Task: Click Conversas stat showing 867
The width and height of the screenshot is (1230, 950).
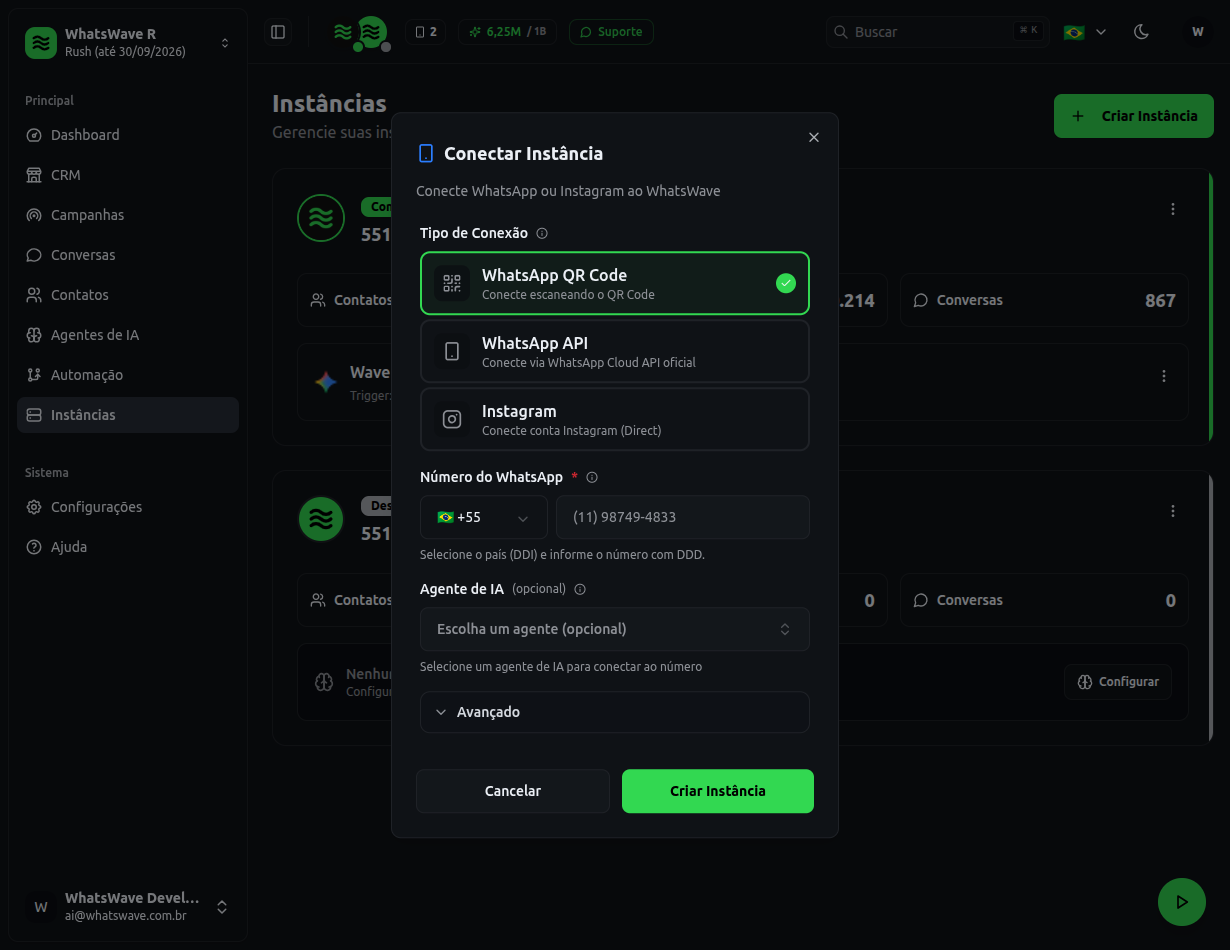Action: (x=1044, y=300)
